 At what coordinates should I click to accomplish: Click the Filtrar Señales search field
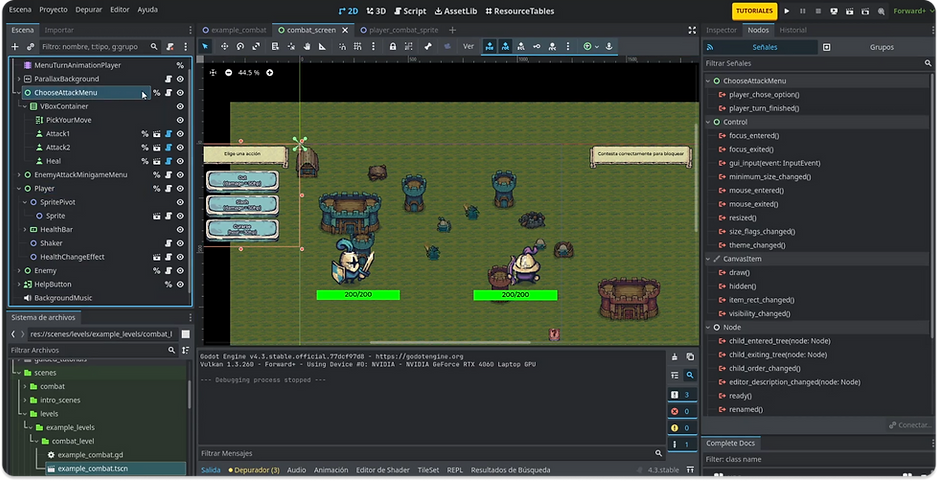(818, 63)
